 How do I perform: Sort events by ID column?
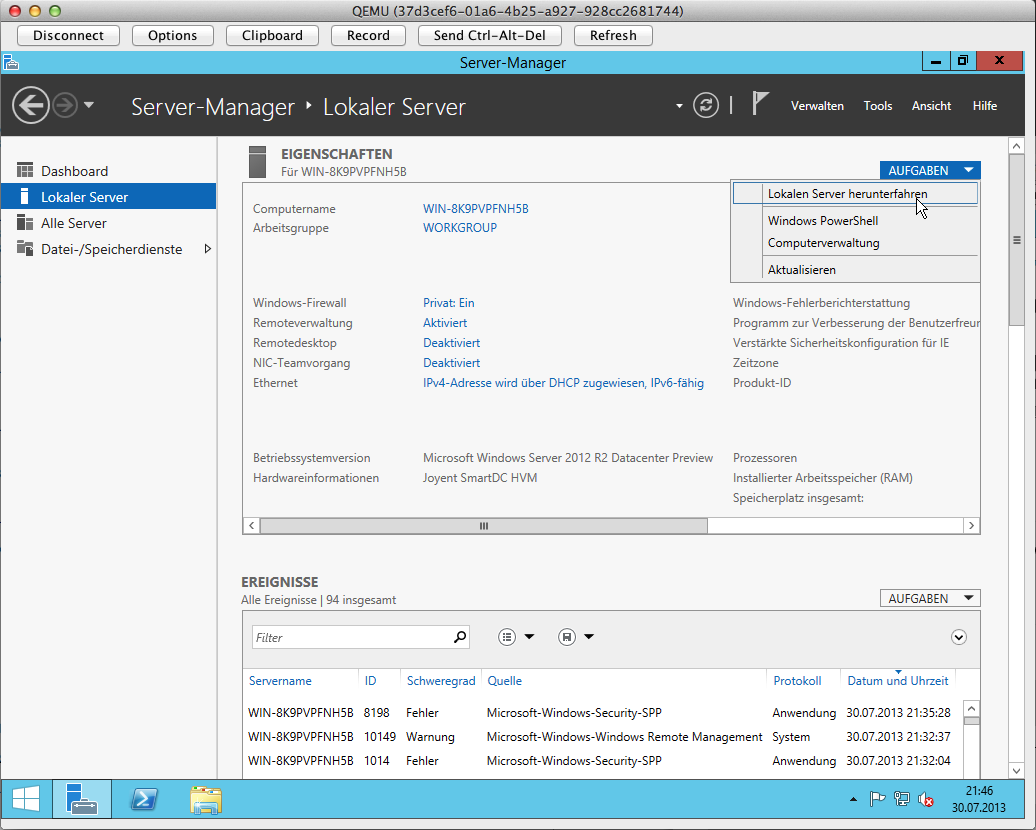pos(370,681)
